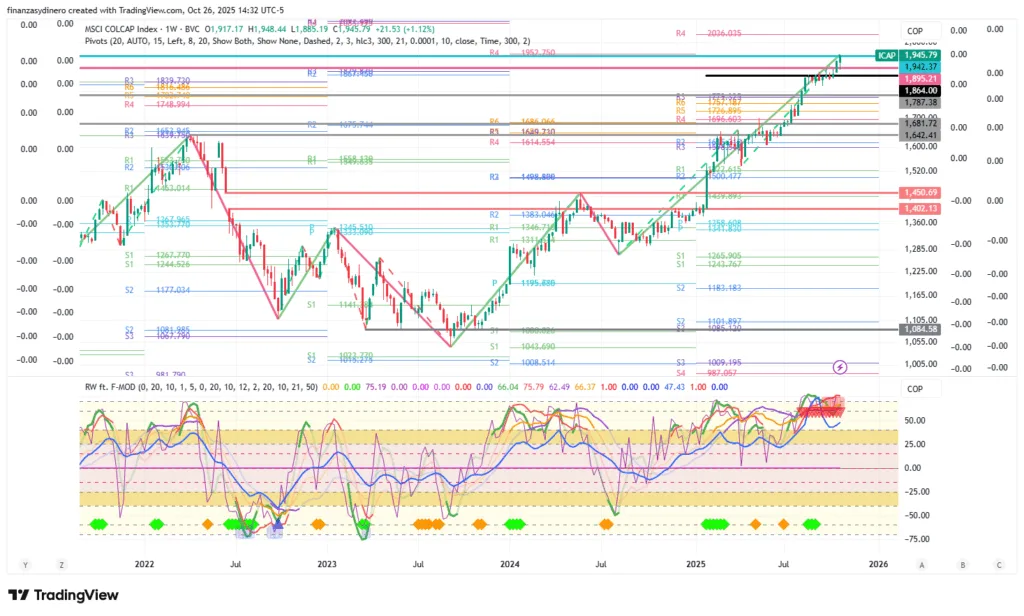This screenshot has height=616, width=1024.
Task: Click the black 1,864.00 price level label
Action: 919,90
